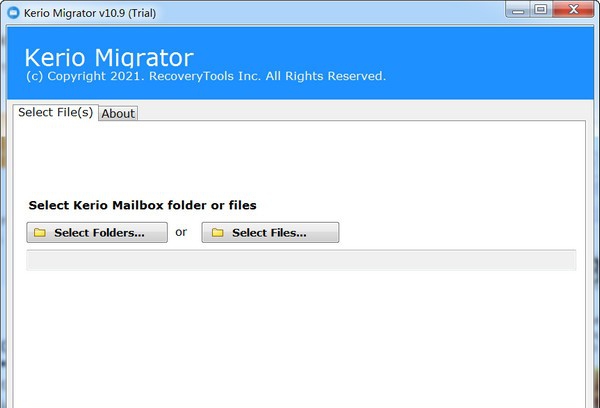Click the empty white area below the gray bar
Viewport: 600px width, 408px height.
(x=300, y=340)
